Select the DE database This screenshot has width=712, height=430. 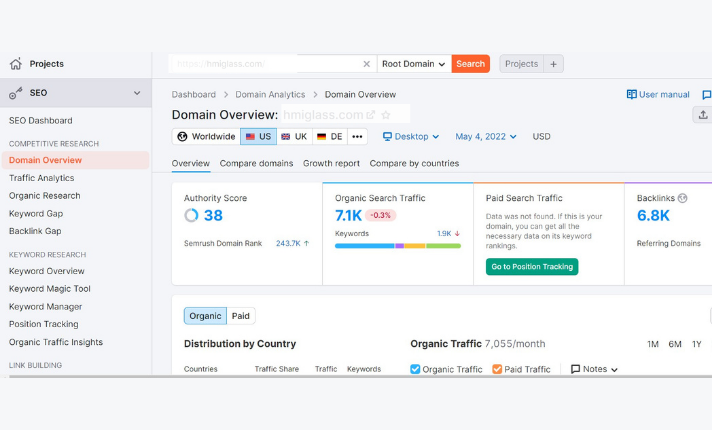(330, 137)
